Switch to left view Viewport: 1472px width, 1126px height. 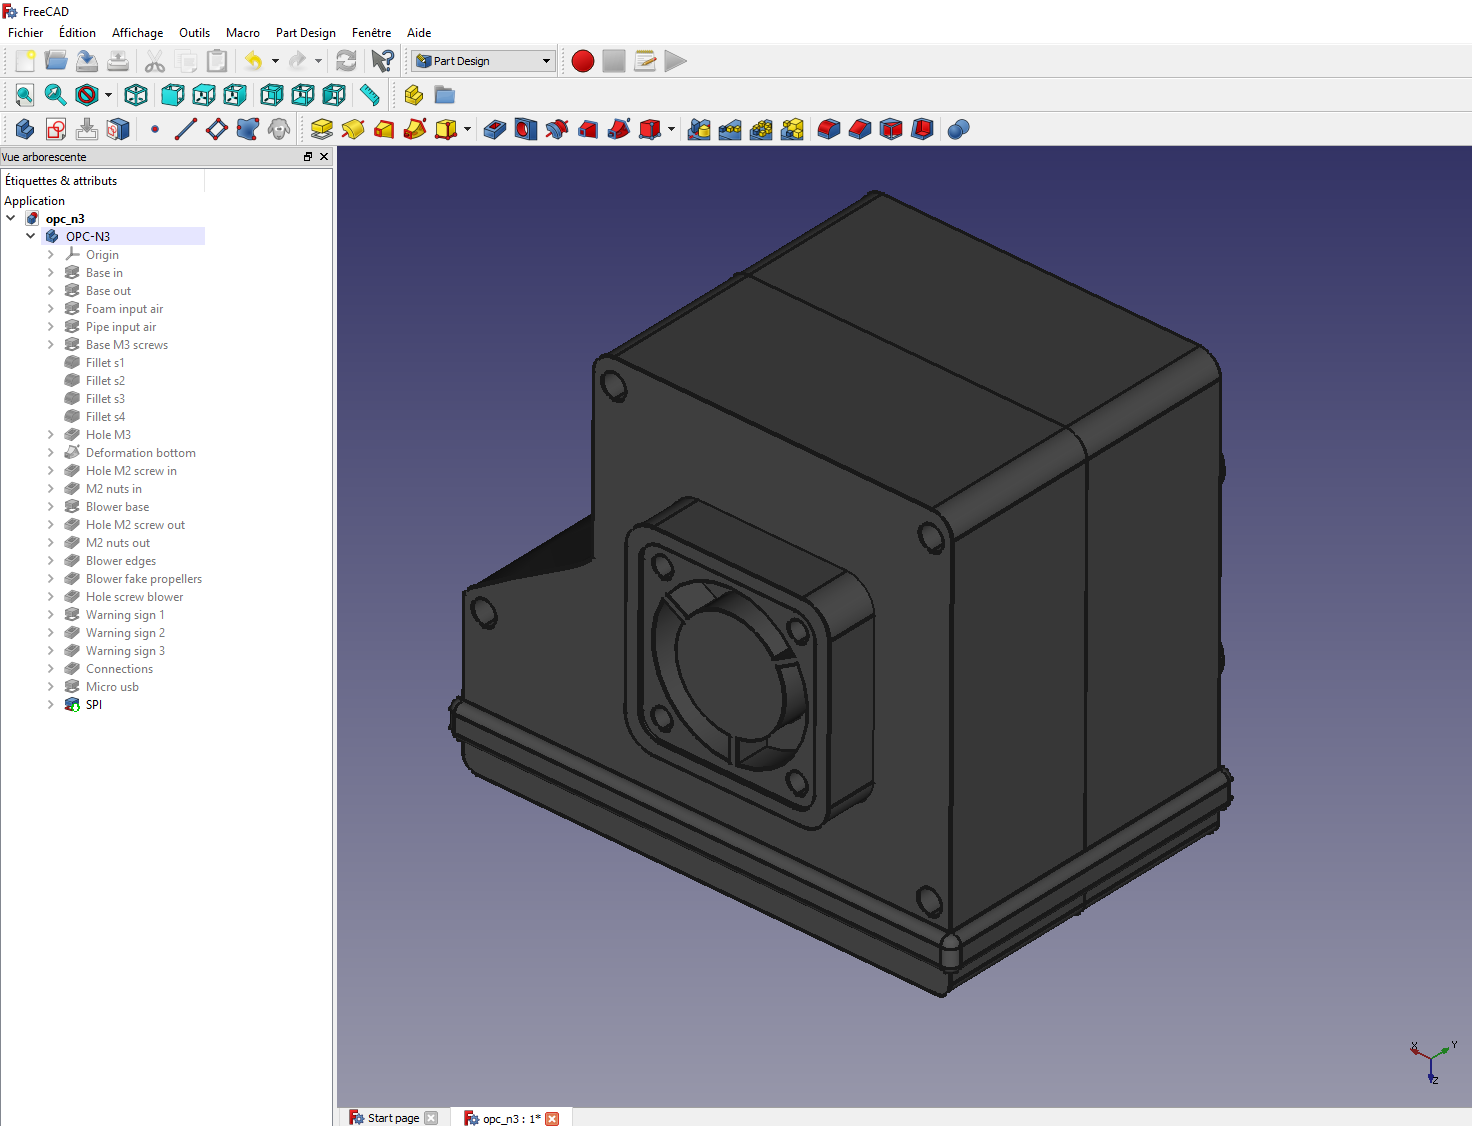pyautogui.click(x=333, y=95)
